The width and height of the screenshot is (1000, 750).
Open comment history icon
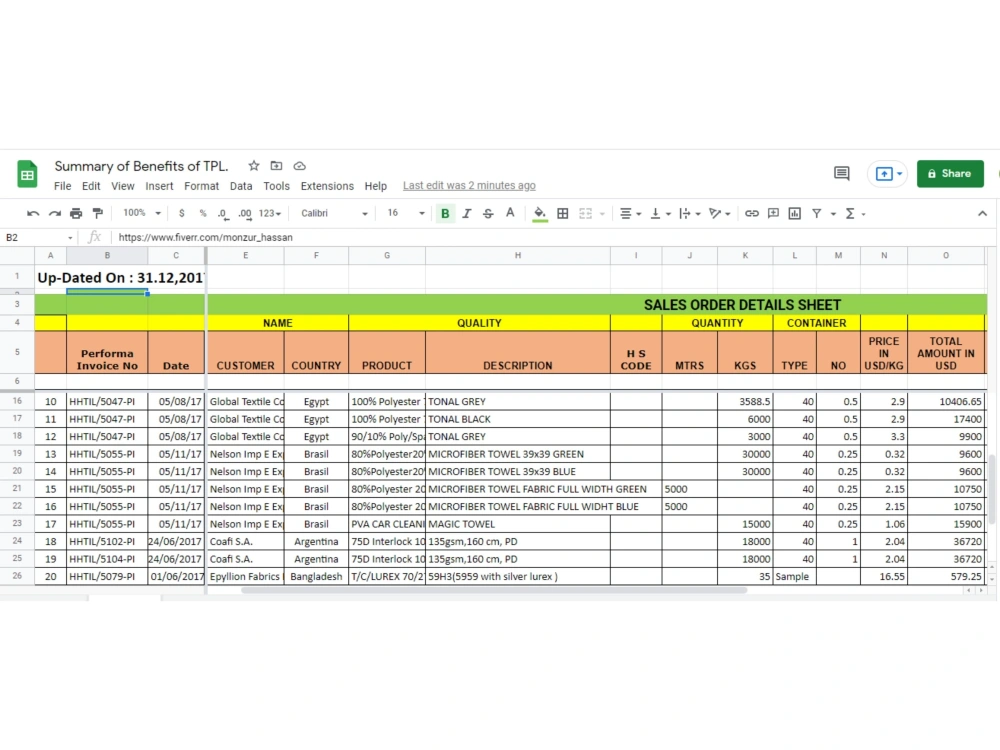tap(842, 173)
